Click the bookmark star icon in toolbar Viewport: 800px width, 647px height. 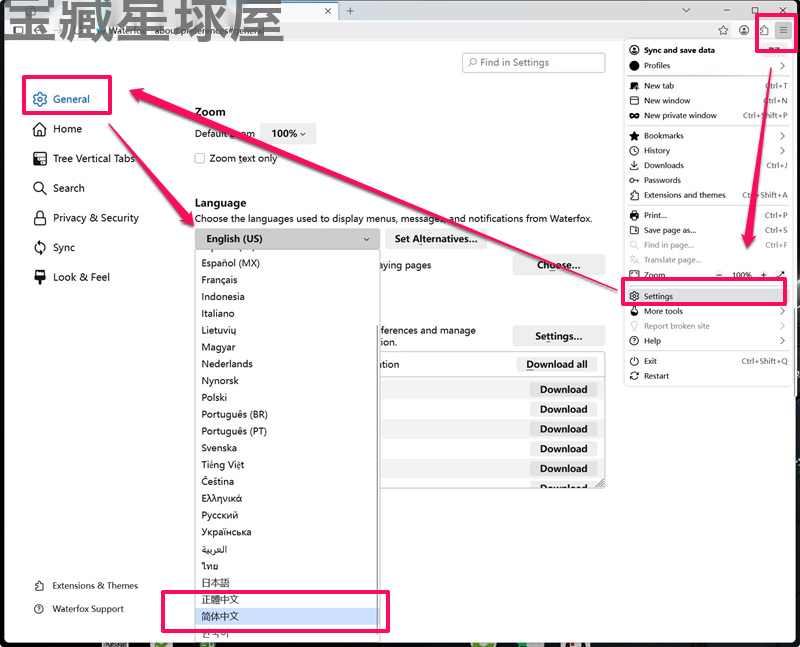click(x=723, y=30)
